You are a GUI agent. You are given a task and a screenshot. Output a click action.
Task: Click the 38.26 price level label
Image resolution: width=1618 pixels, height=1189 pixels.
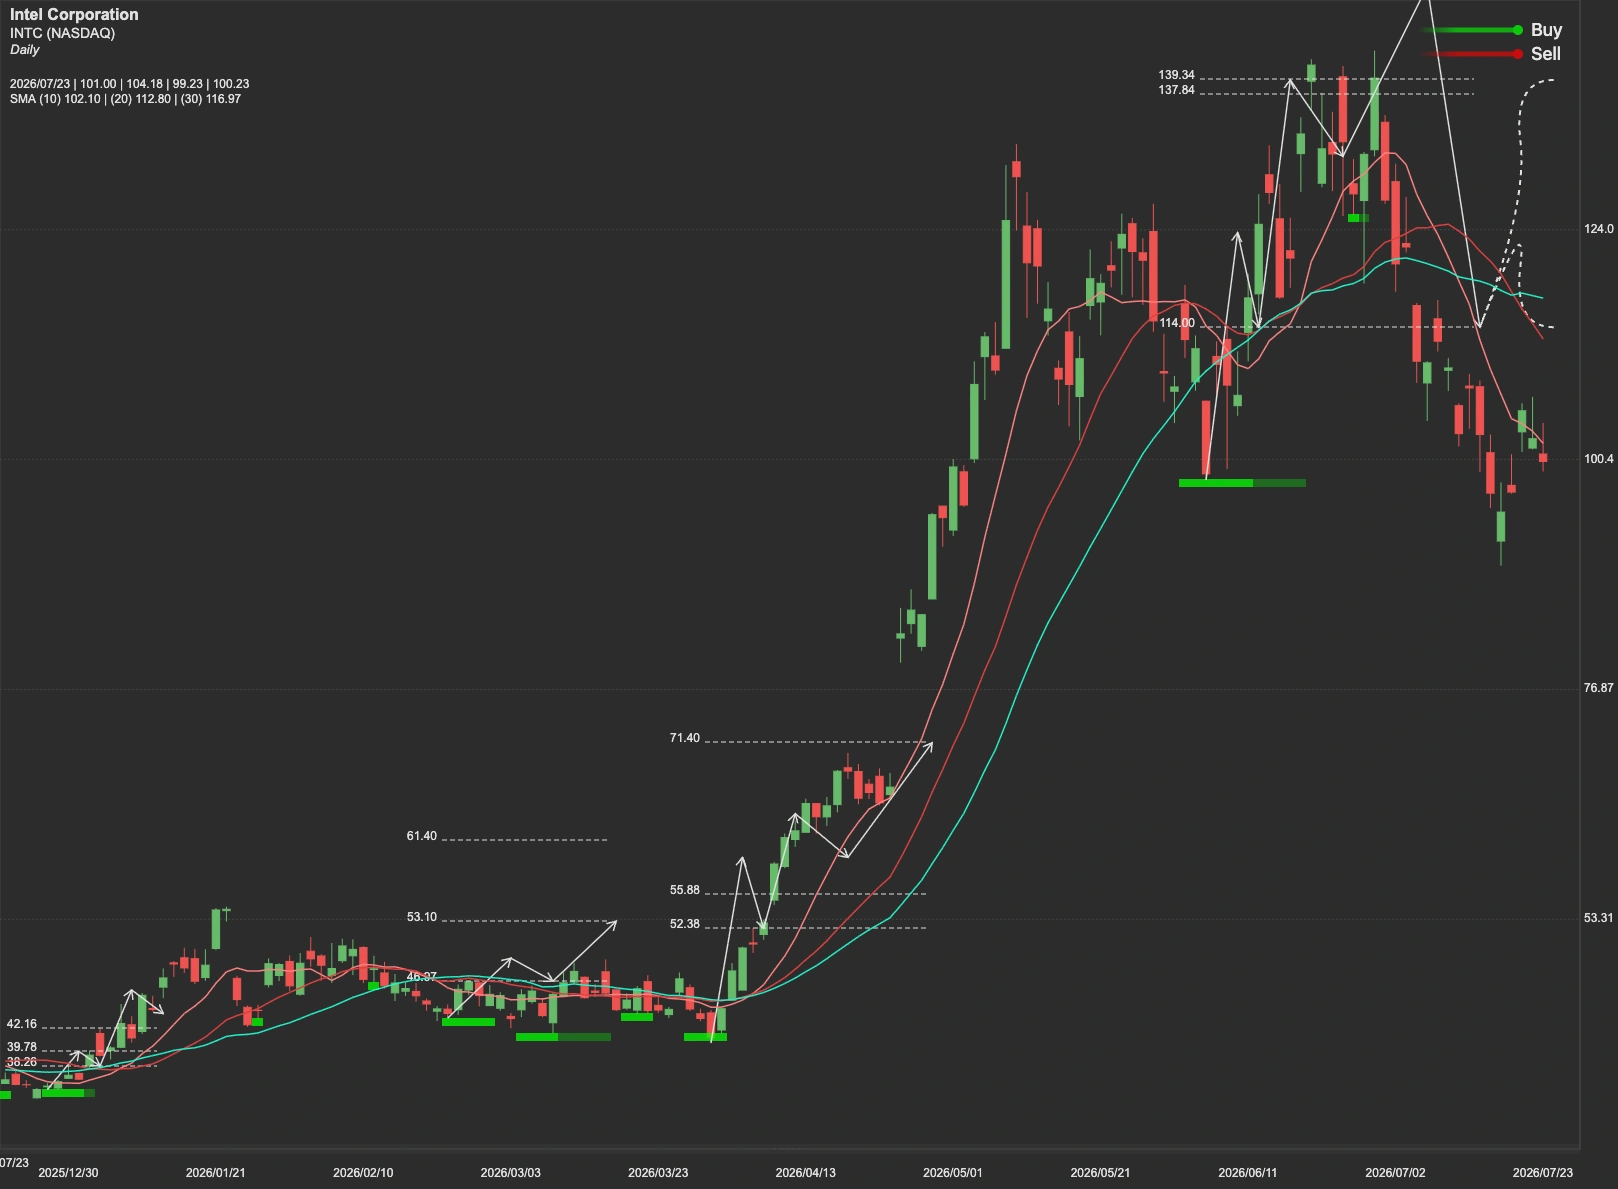coord(22,1062)
